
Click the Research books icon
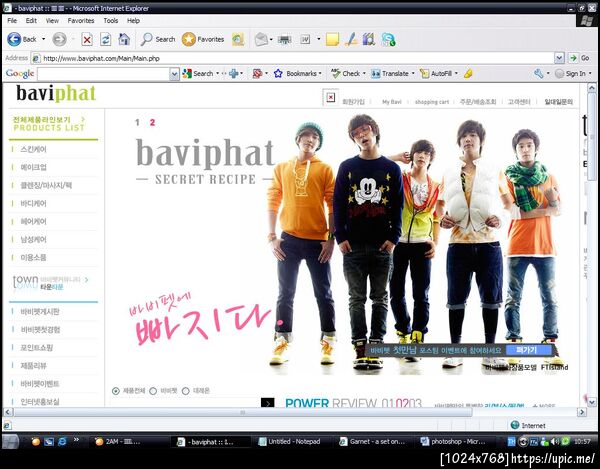[x=369, y=39]
